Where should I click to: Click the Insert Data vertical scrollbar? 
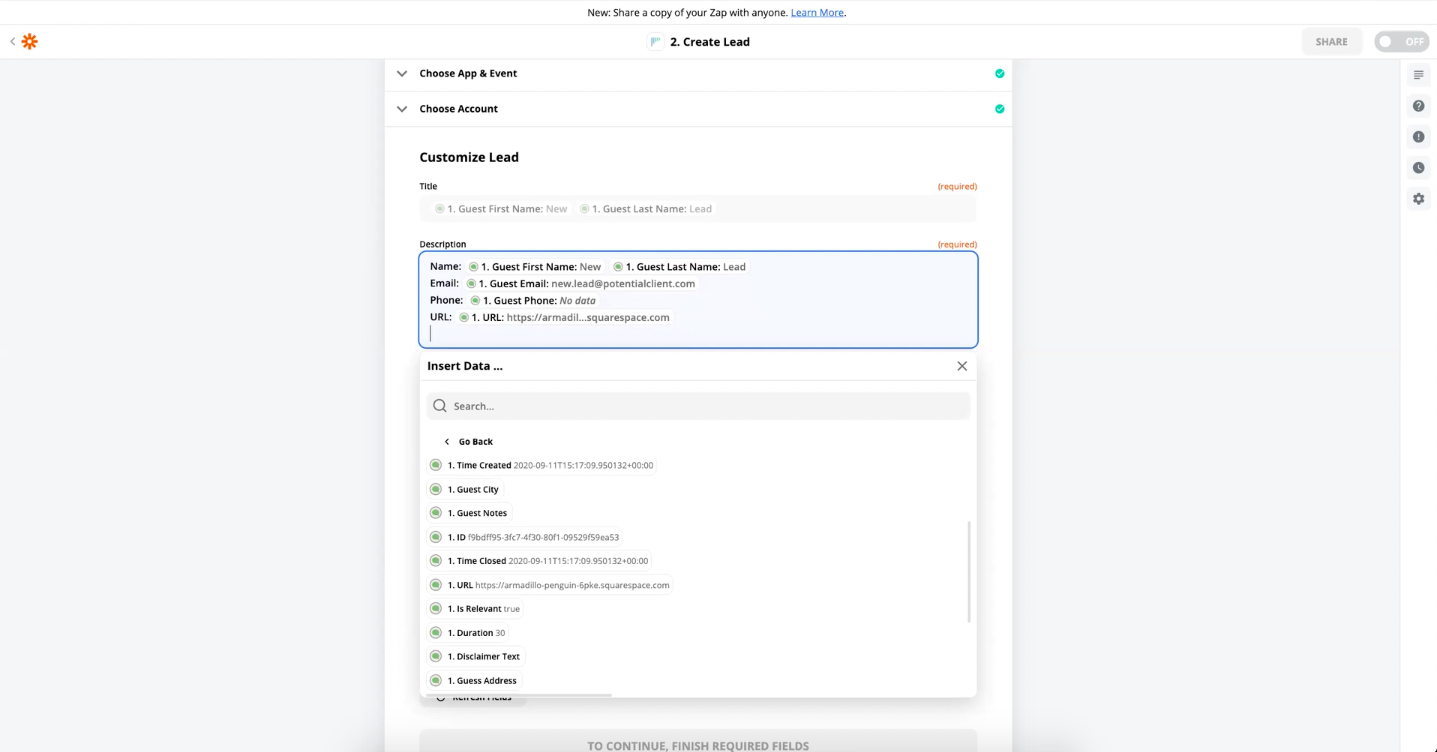click(x=969, y=571)
